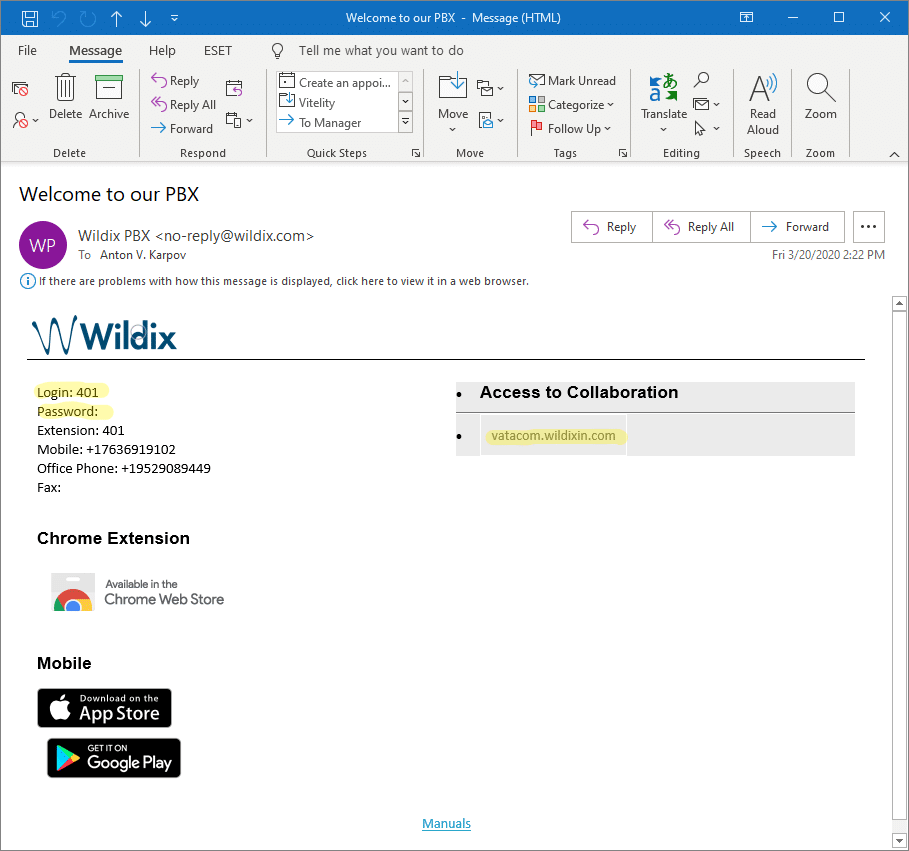Click the Ignore conversation icon
The height and width of the screenshot is (851, 909).
(20, 89)
